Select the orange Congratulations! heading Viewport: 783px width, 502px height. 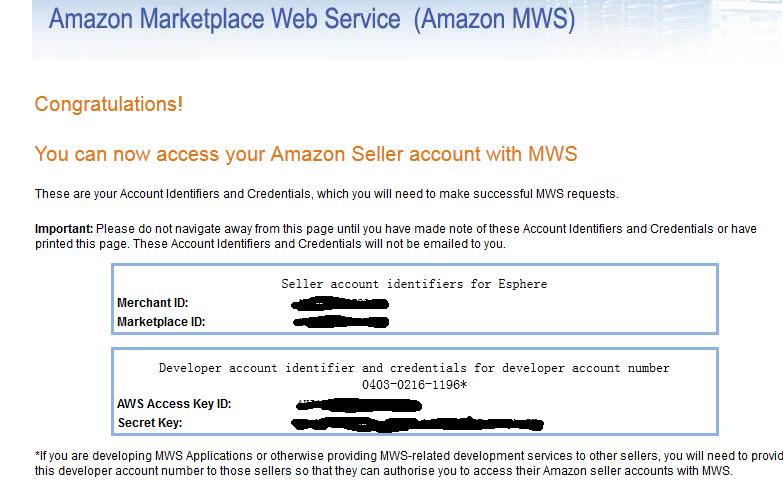[108, 104]
